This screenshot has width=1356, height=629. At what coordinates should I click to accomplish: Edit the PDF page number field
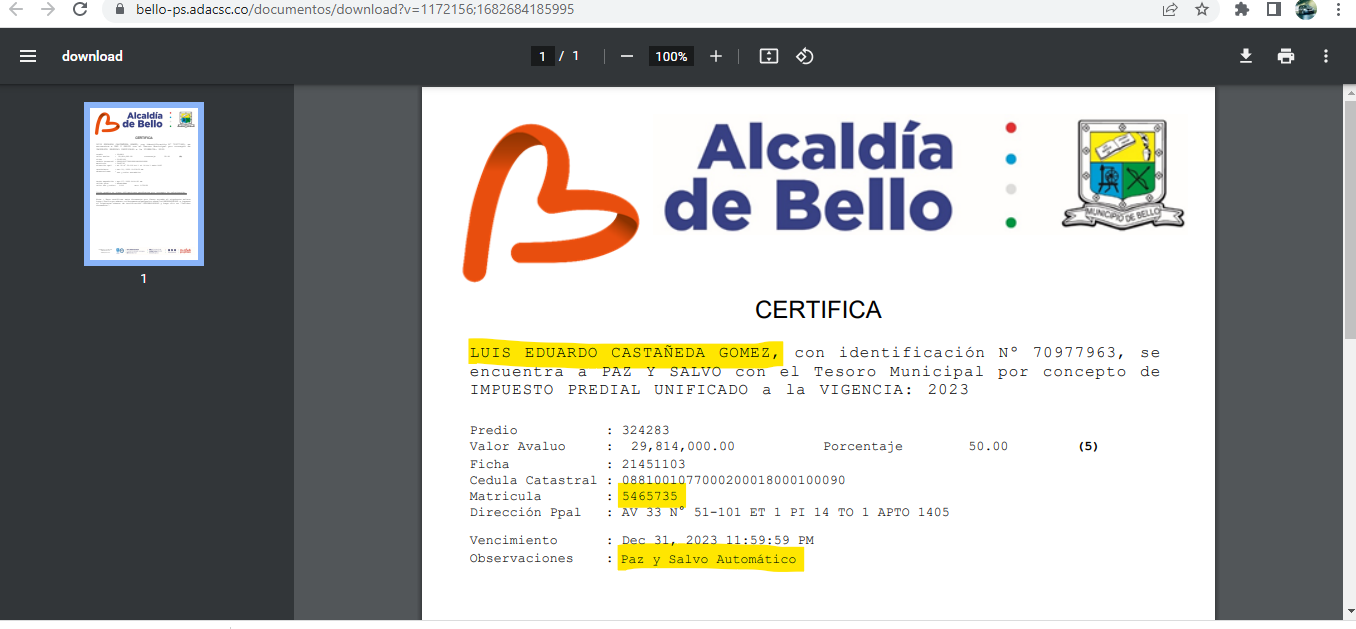542,56
